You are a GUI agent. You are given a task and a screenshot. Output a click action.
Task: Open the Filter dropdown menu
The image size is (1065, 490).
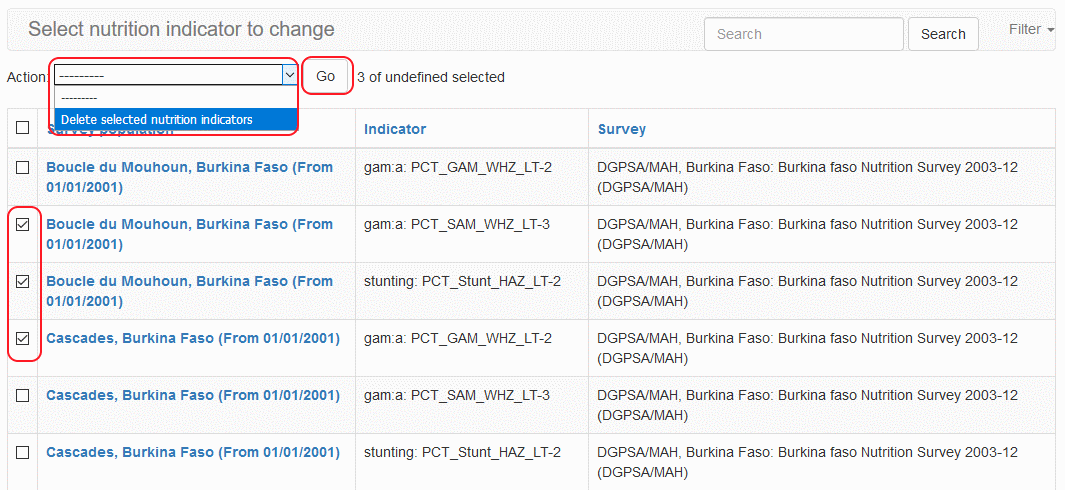point(1031,30)
